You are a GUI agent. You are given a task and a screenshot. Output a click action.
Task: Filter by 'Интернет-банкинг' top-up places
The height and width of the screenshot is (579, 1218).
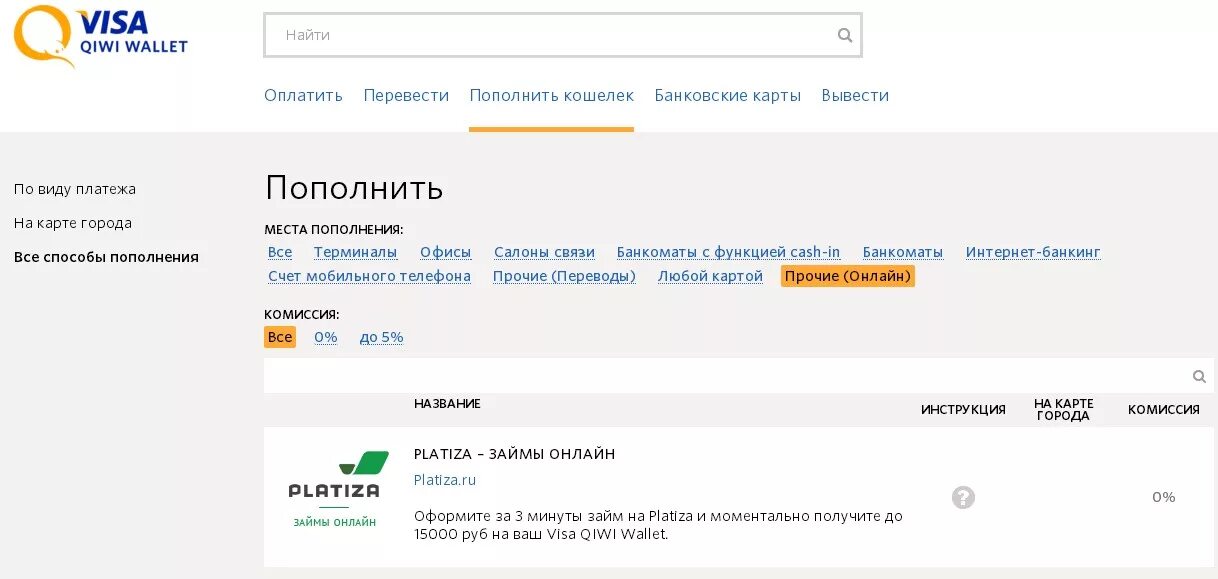pyautogui.click(x=1033, y=252)
